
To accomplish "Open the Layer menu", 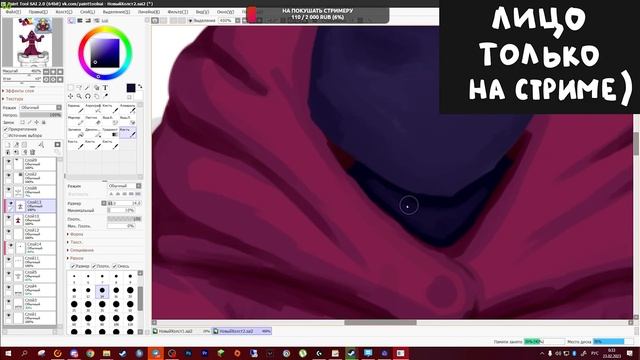I will [x=87, y=12].
